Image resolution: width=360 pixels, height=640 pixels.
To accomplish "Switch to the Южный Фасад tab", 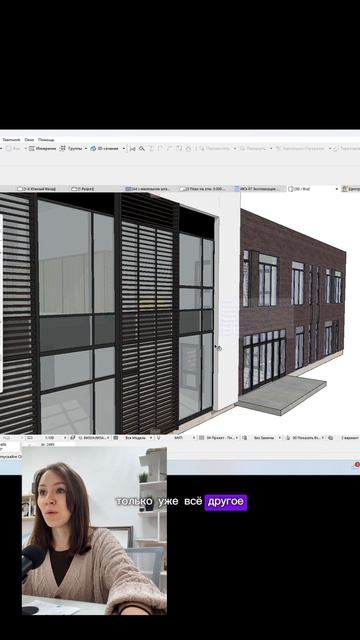I will (x=37, y=189).
